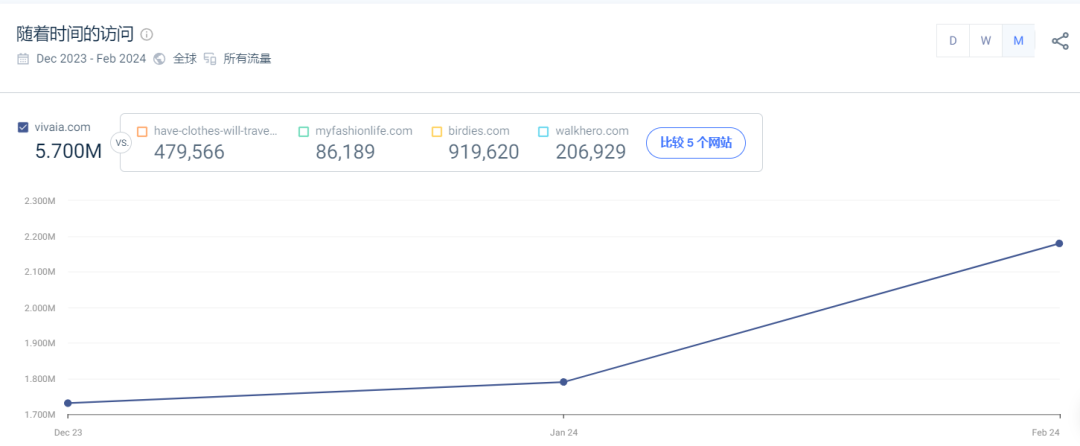
Task: Switch to daily view D
Action: point(952,41)
